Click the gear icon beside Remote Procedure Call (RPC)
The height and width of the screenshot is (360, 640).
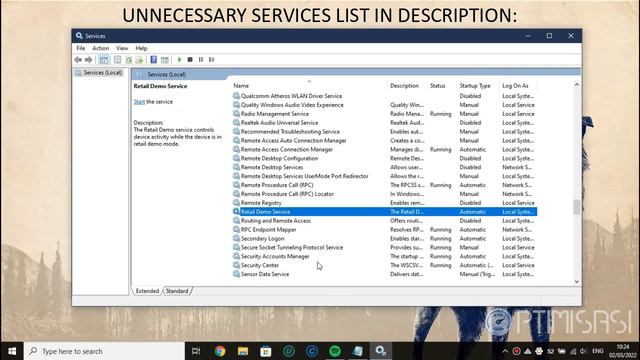tap(236, 185)
